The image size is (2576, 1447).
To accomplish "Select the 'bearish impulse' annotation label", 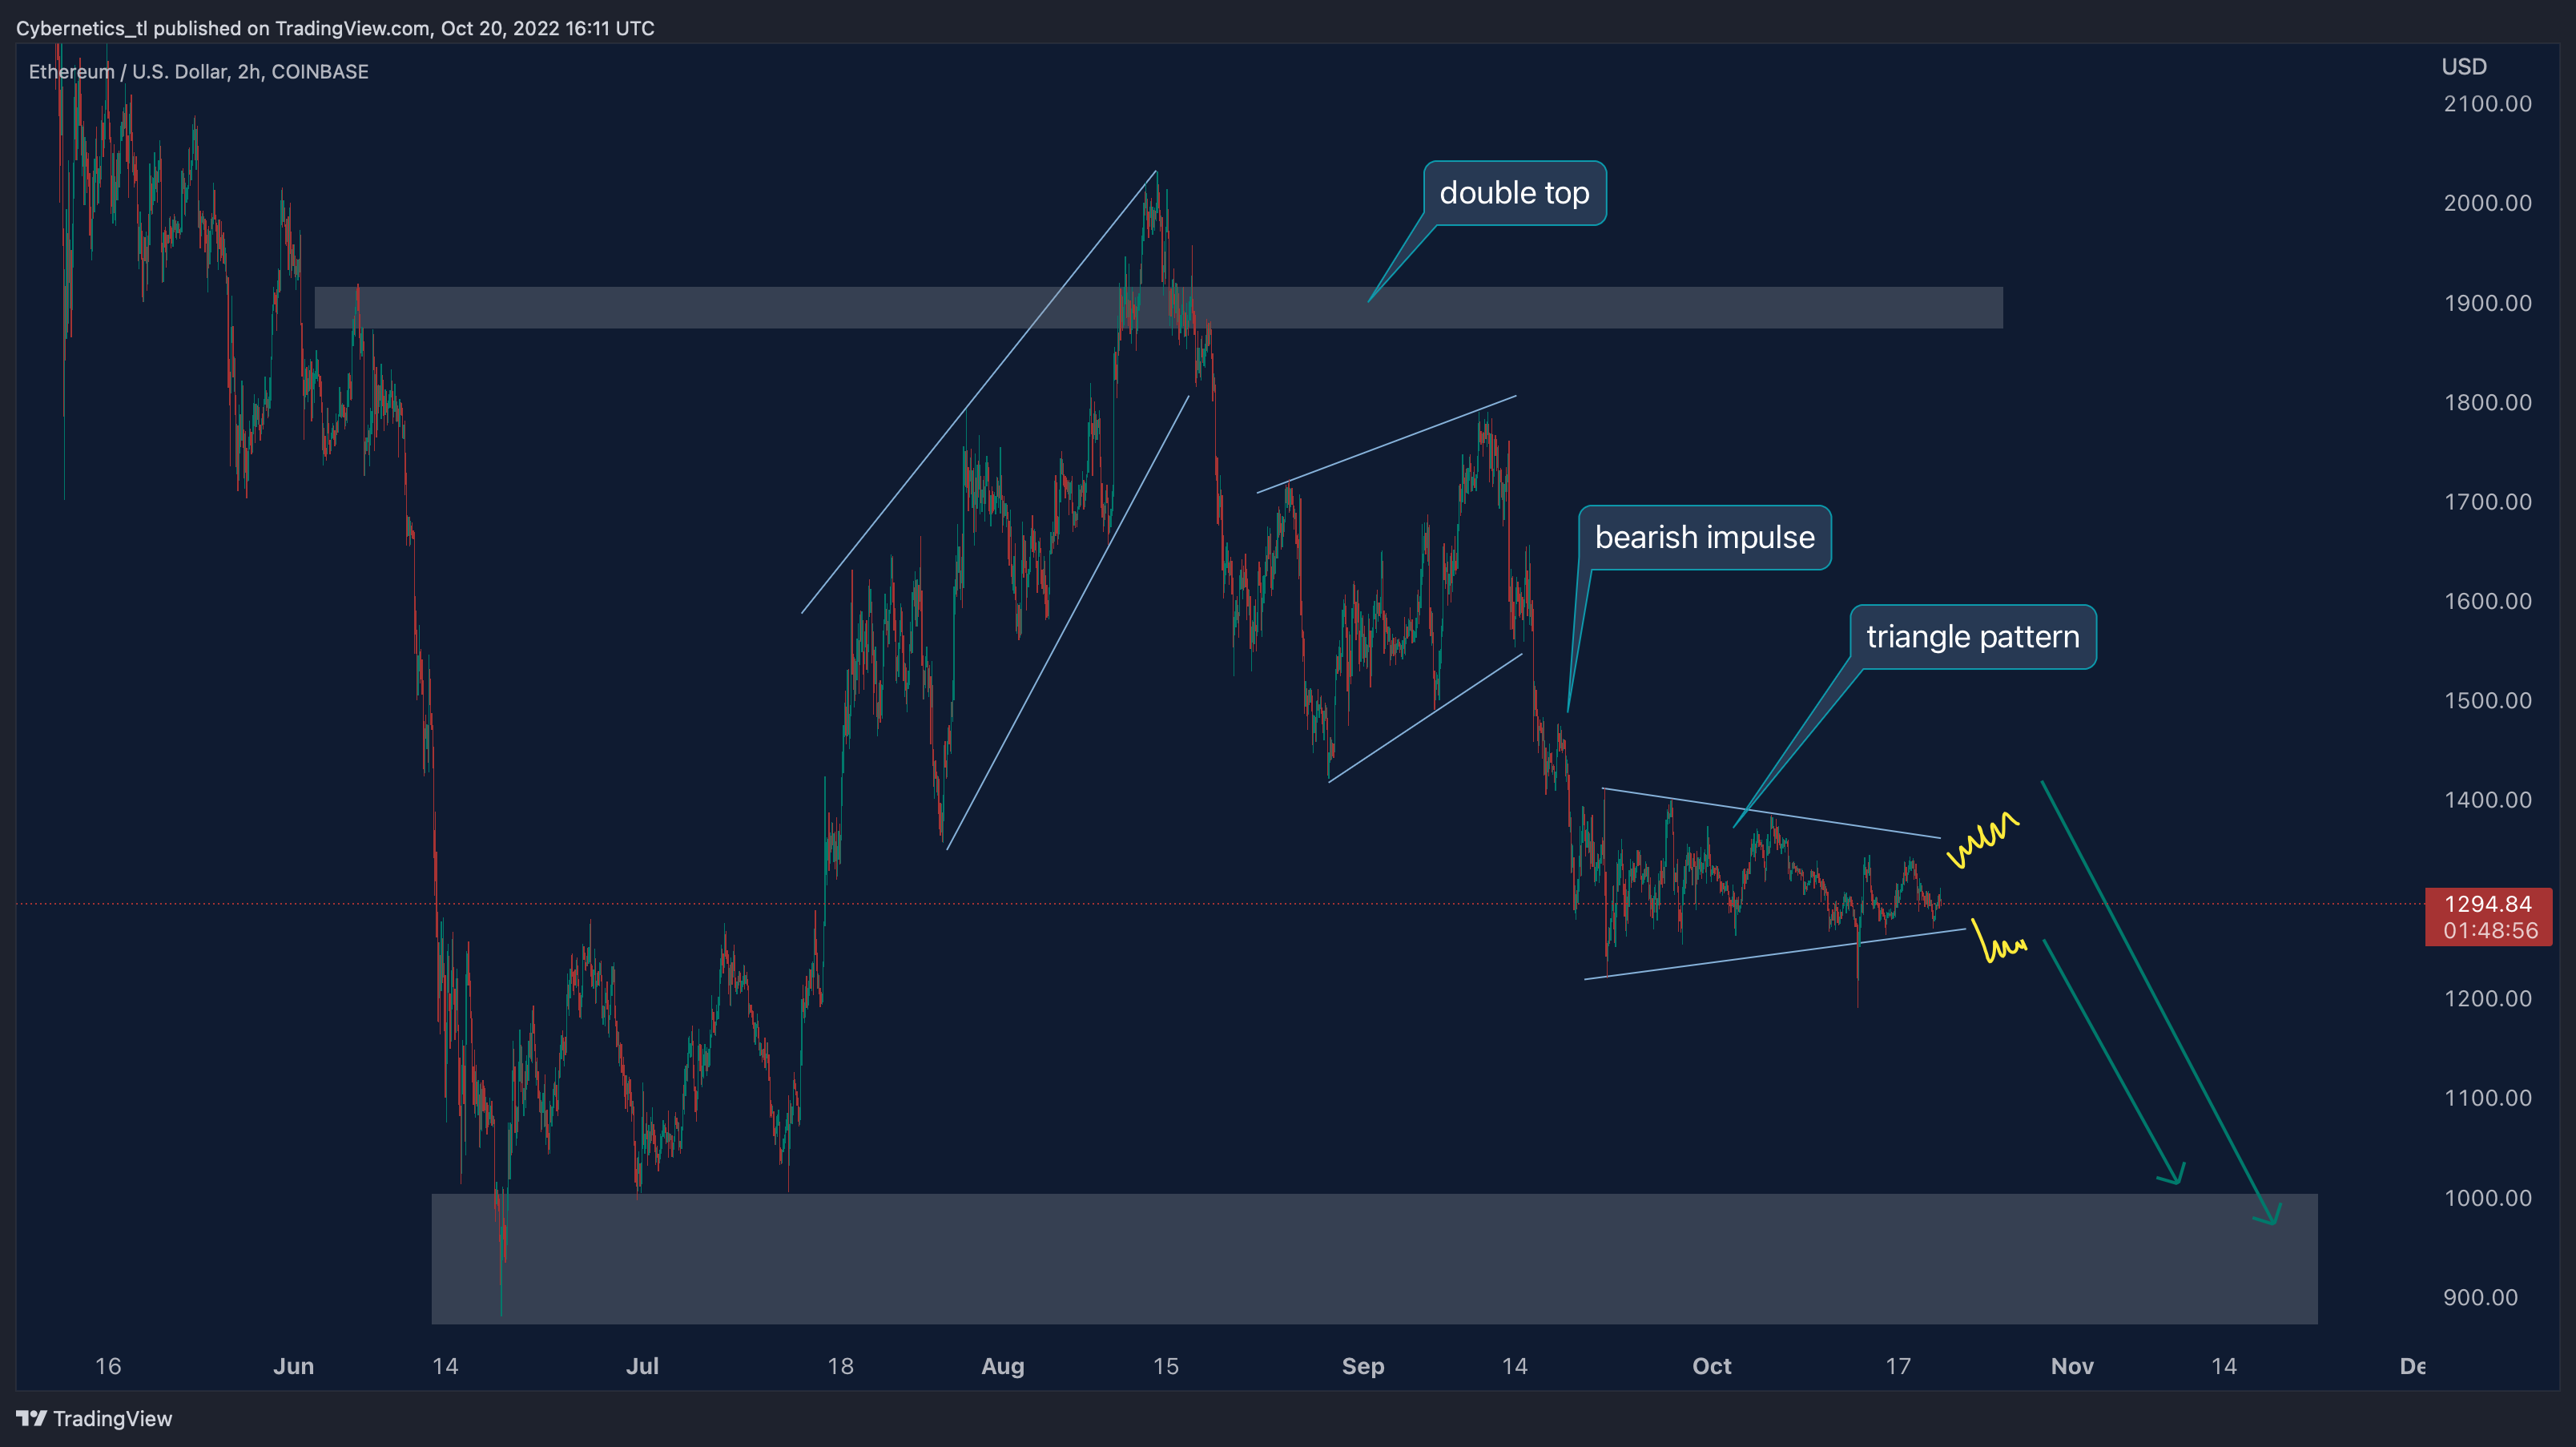I will (x=1704, y=537).
